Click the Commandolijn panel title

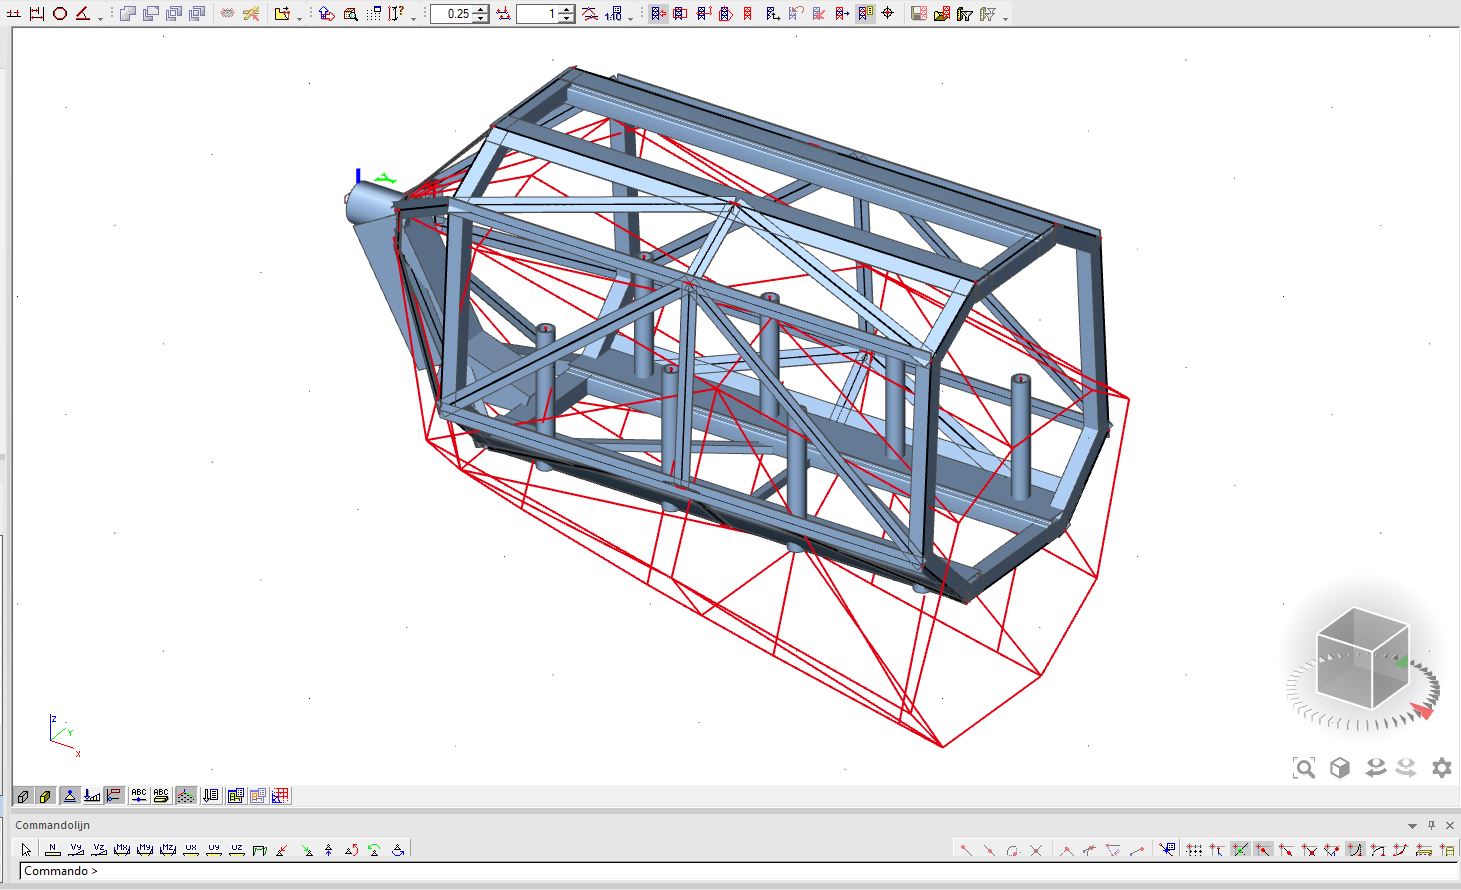(x=52, y=825)
